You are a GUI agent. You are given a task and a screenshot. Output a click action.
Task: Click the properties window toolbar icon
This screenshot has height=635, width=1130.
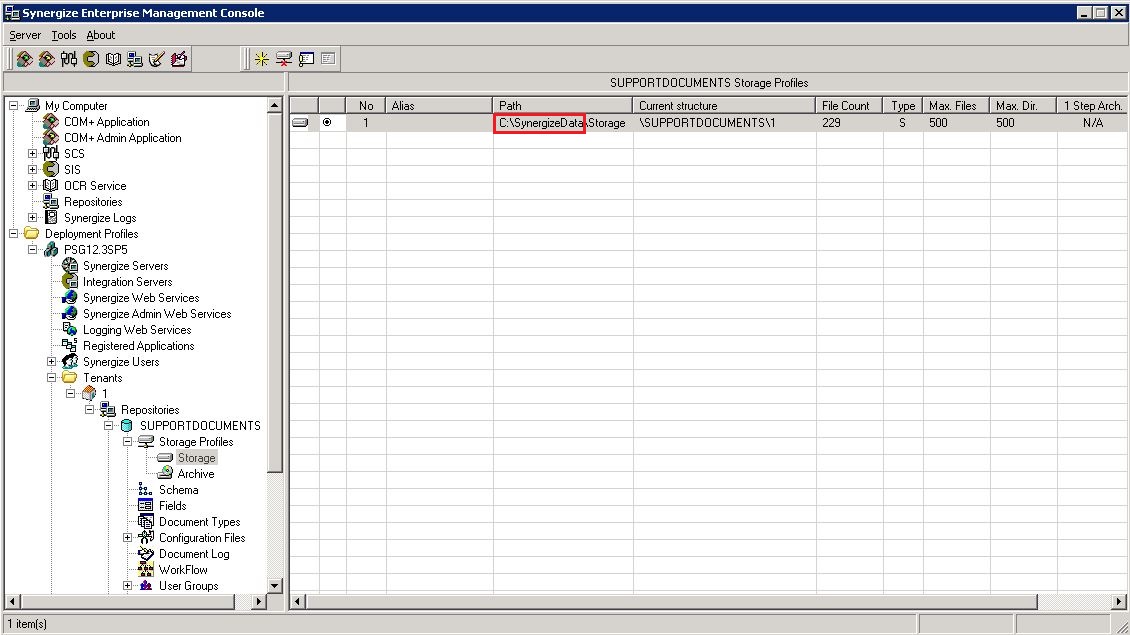tap(306, 59)
